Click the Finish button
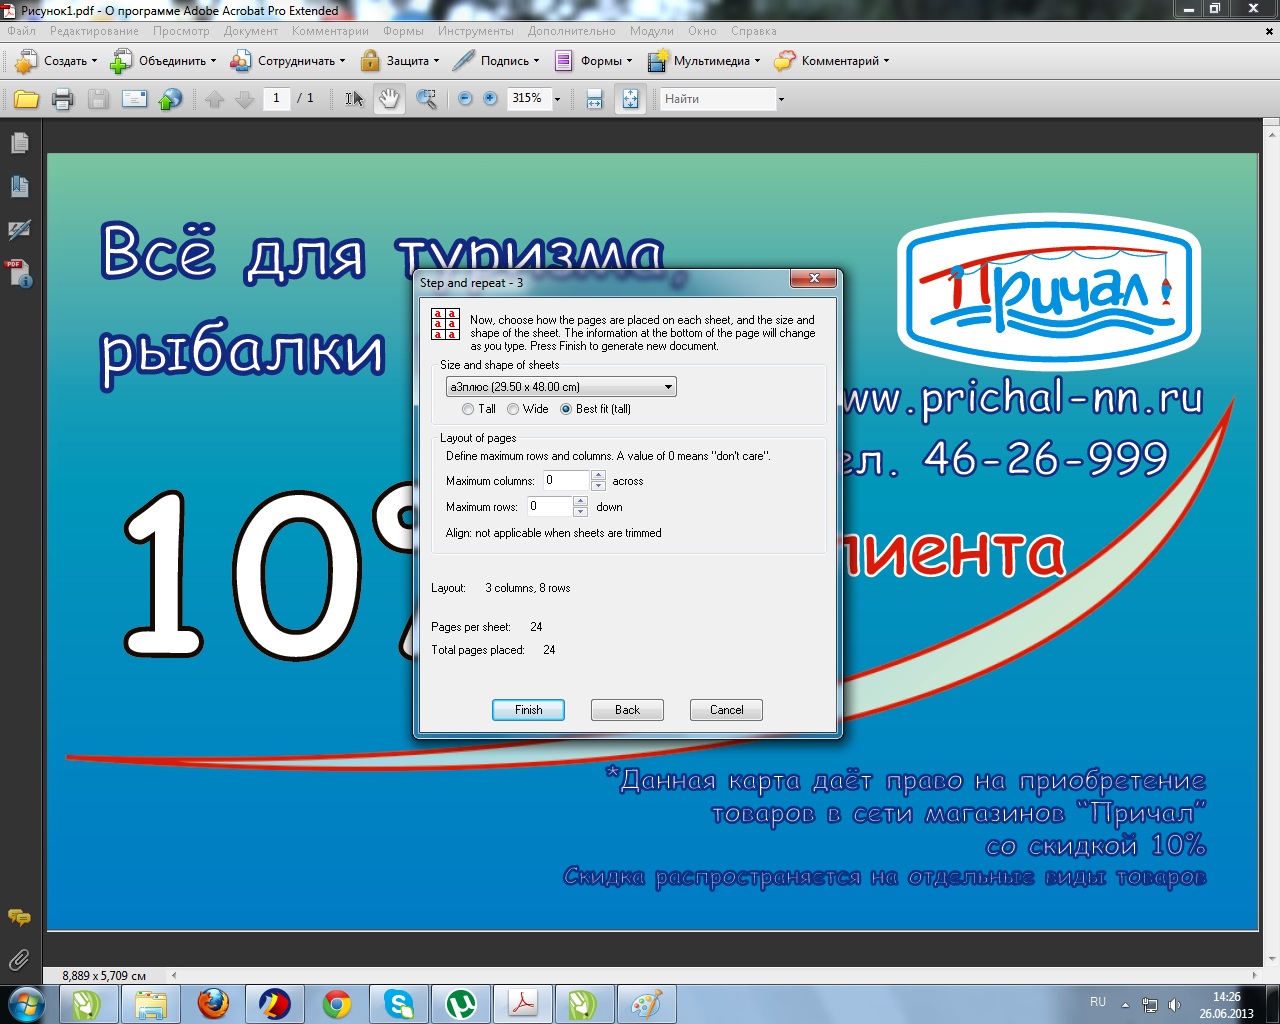 click(528, 710)
